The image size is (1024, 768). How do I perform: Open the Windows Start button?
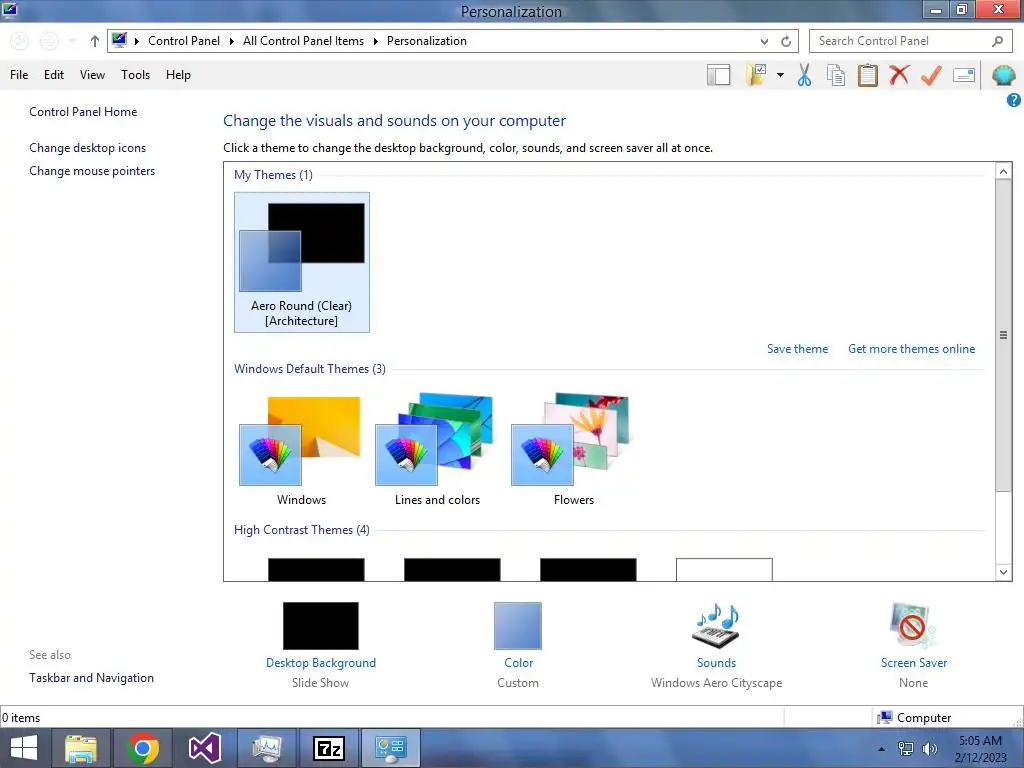click(24, 748)
